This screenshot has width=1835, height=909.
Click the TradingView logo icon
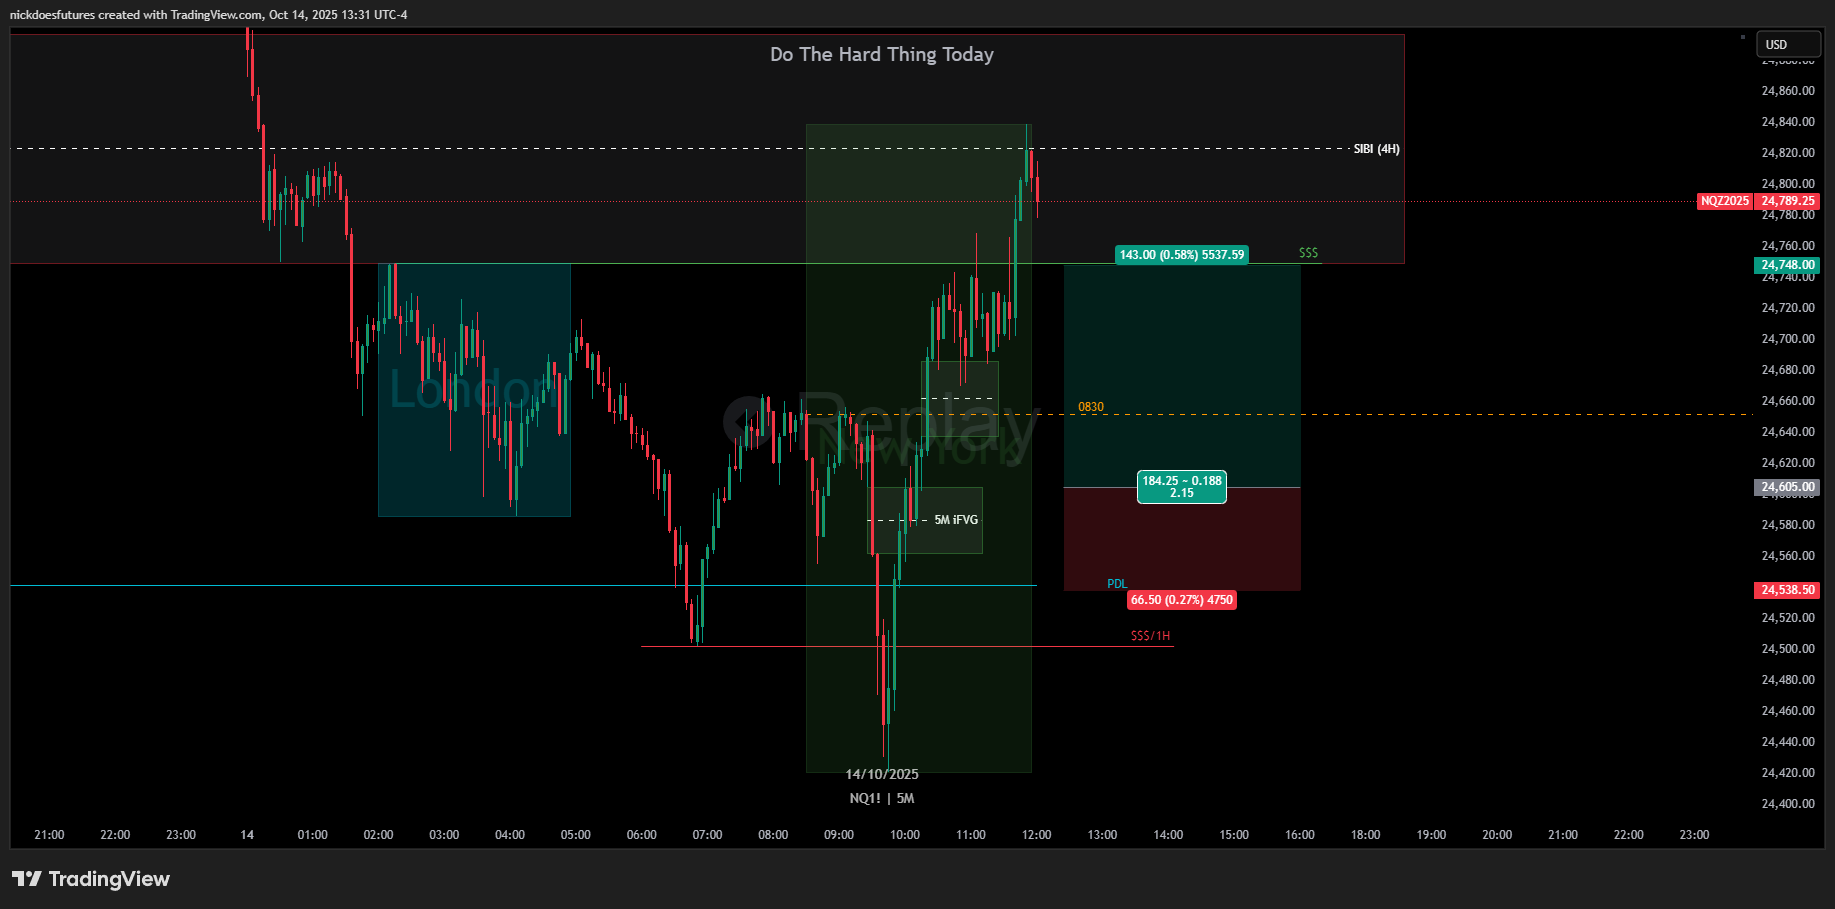pos(27,879)
